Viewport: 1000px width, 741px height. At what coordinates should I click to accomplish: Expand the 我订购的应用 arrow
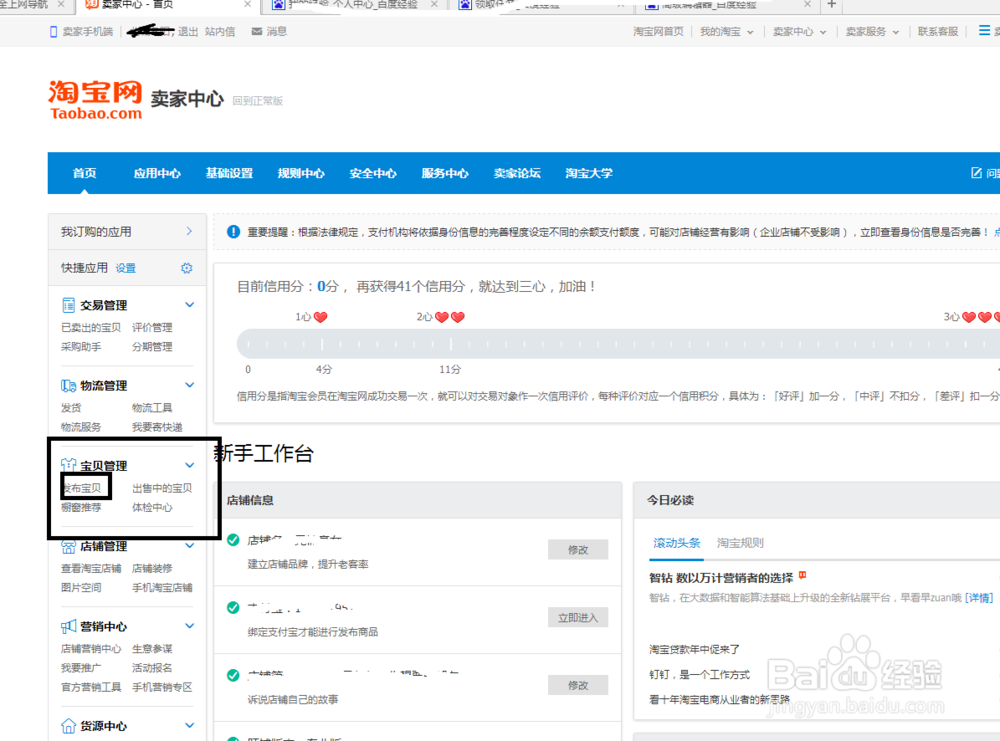[189, 231]
